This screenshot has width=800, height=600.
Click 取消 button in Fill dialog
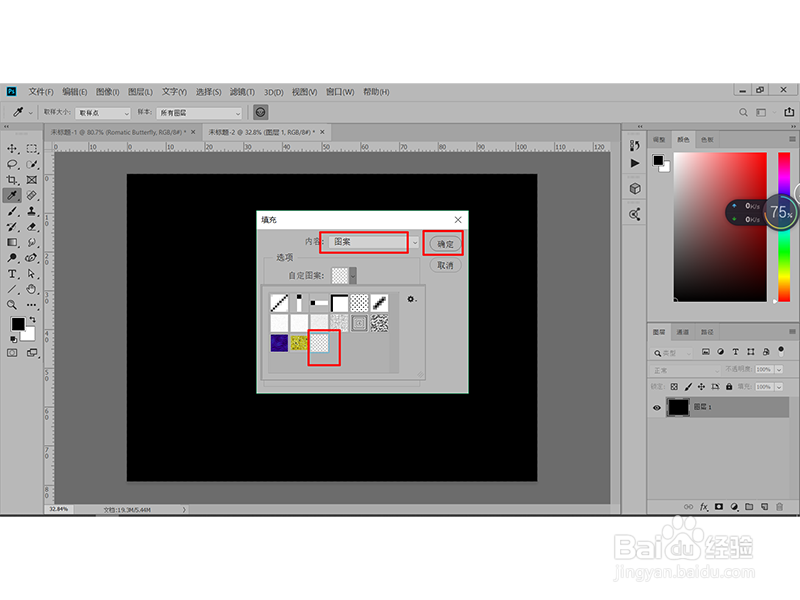pos(445,265)
